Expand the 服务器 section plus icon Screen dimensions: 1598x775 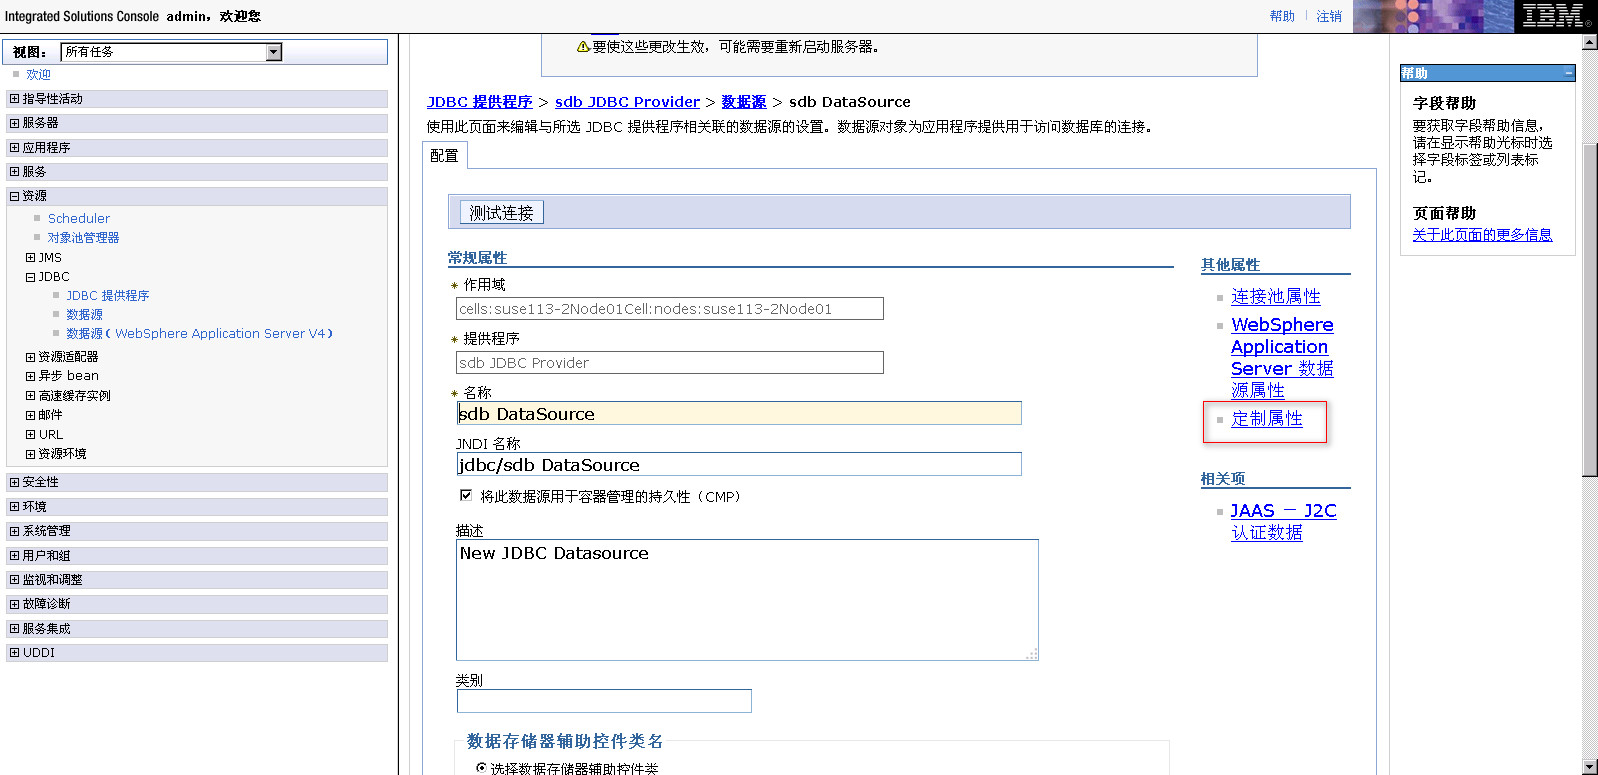click(14, 123)
